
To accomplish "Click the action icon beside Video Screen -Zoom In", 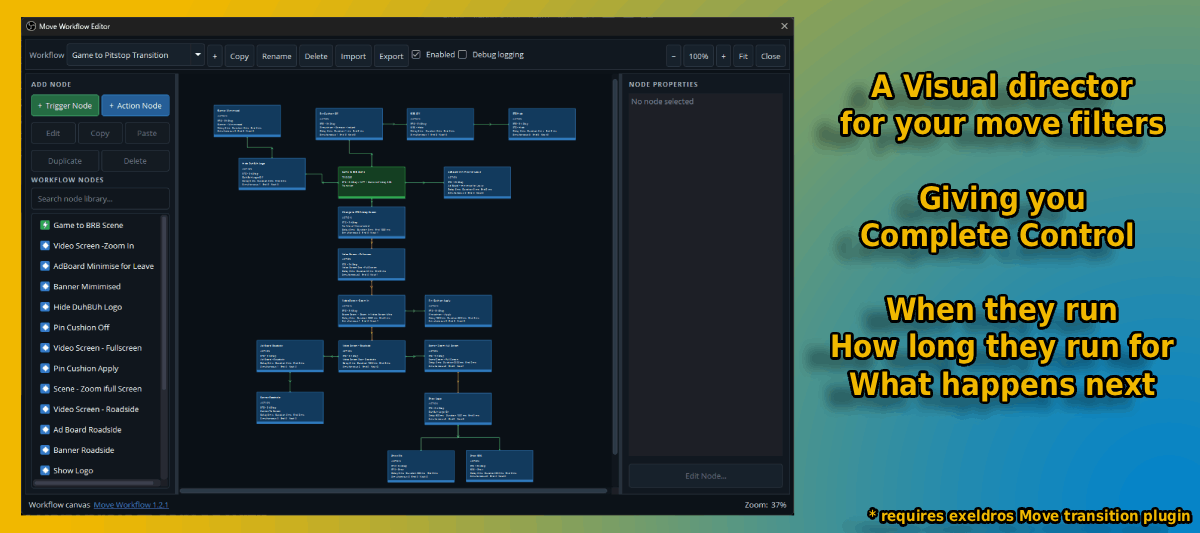I will coord(45,245).
